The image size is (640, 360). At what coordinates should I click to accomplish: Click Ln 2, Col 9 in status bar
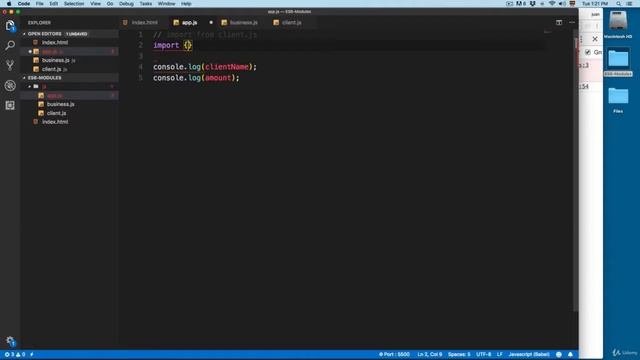[x=429, y=354]
